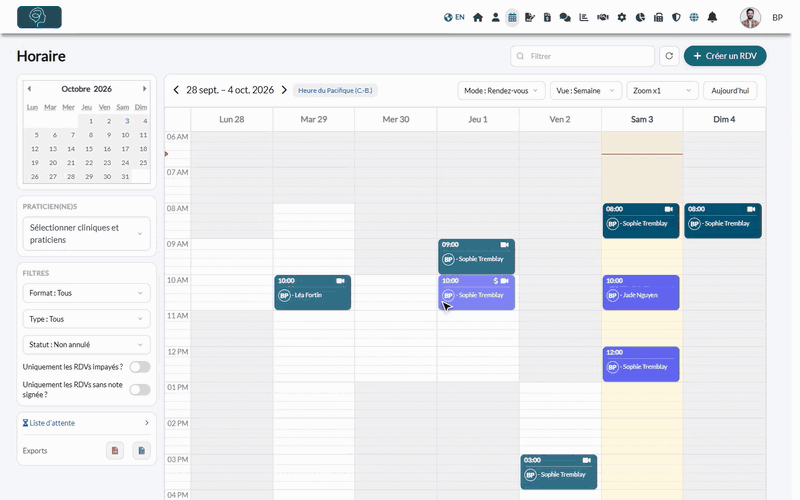800x500 pixels.
Task: Click the dollar icon on Jeu 10:00 appointment
Action: point(495,281)
